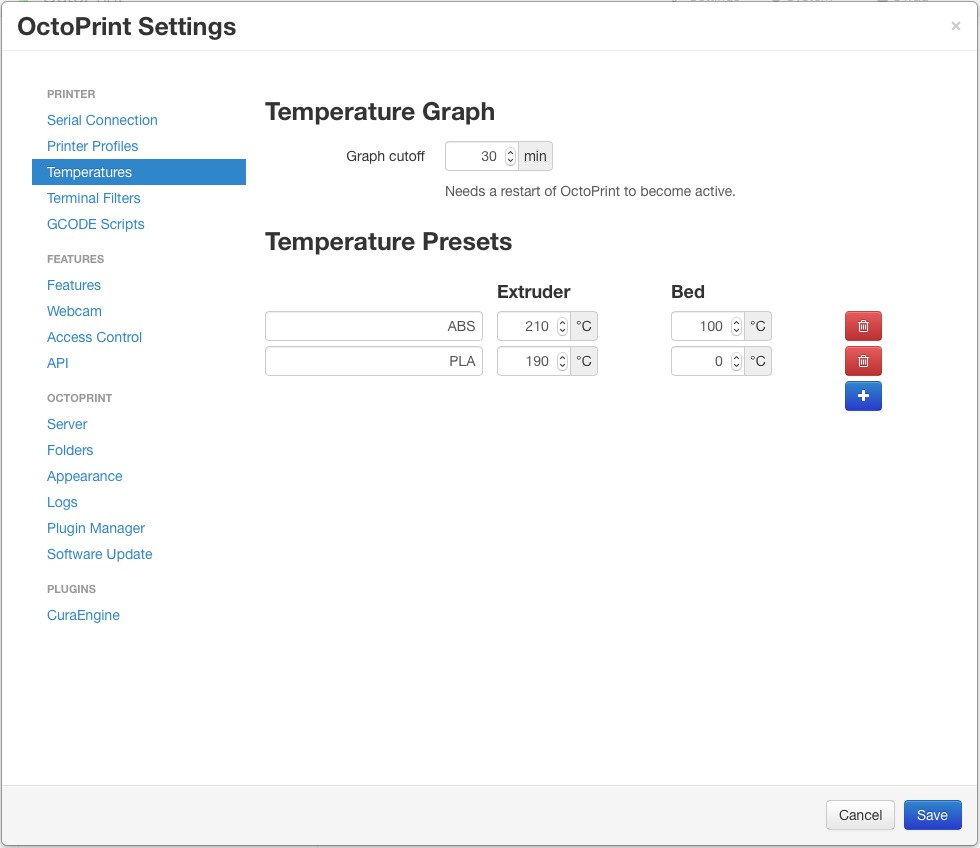Click the Graph cutoff label

pyautogui.click(x=385, y=156)
